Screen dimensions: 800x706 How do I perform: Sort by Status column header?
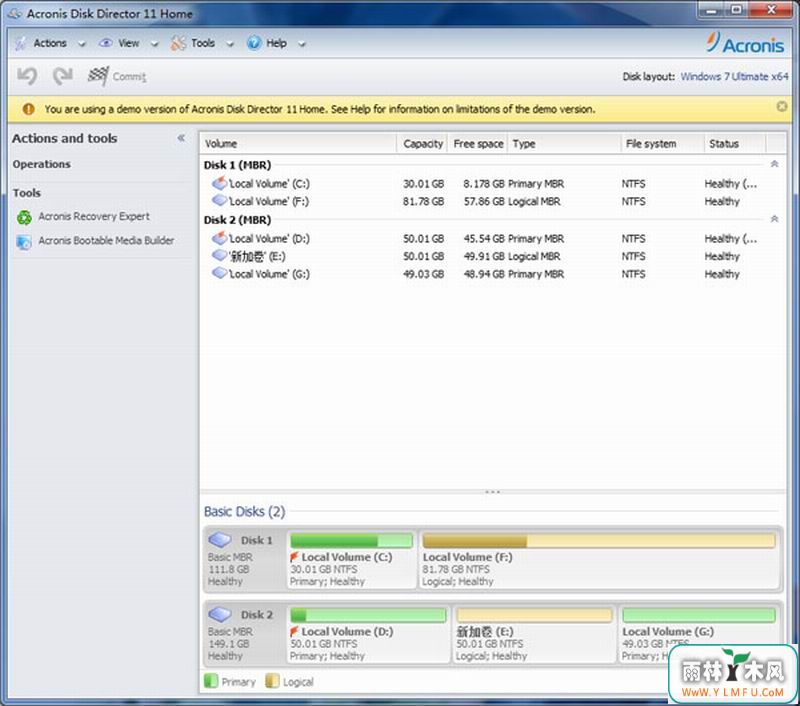click(735, 144)
